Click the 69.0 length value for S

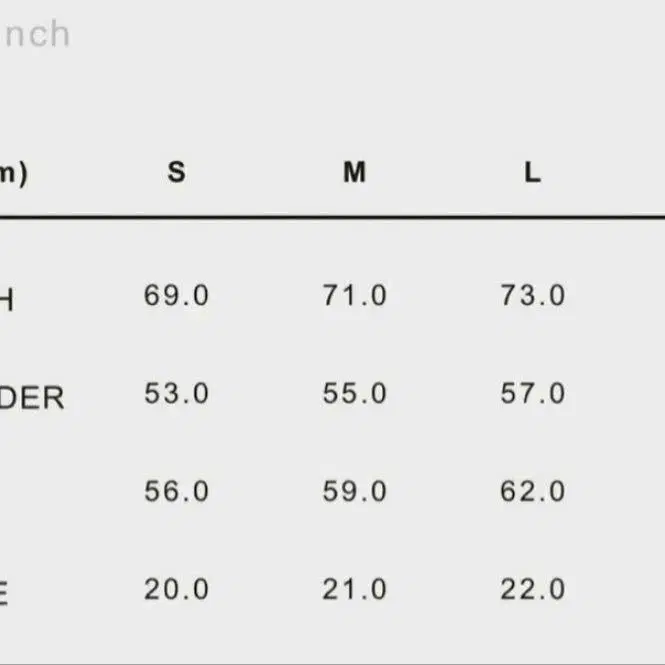176,295
